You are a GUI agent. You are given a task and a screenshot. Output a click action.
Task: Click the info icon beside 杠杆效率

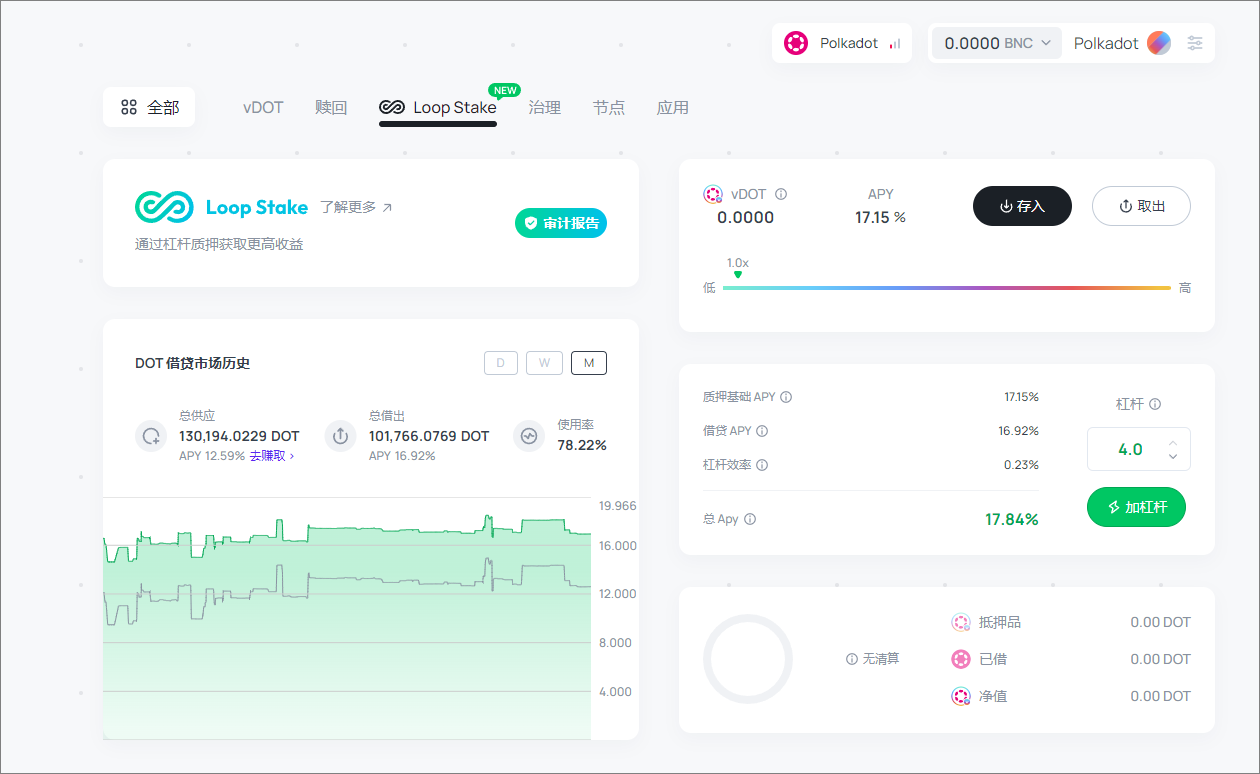click(x=762, y=465)
